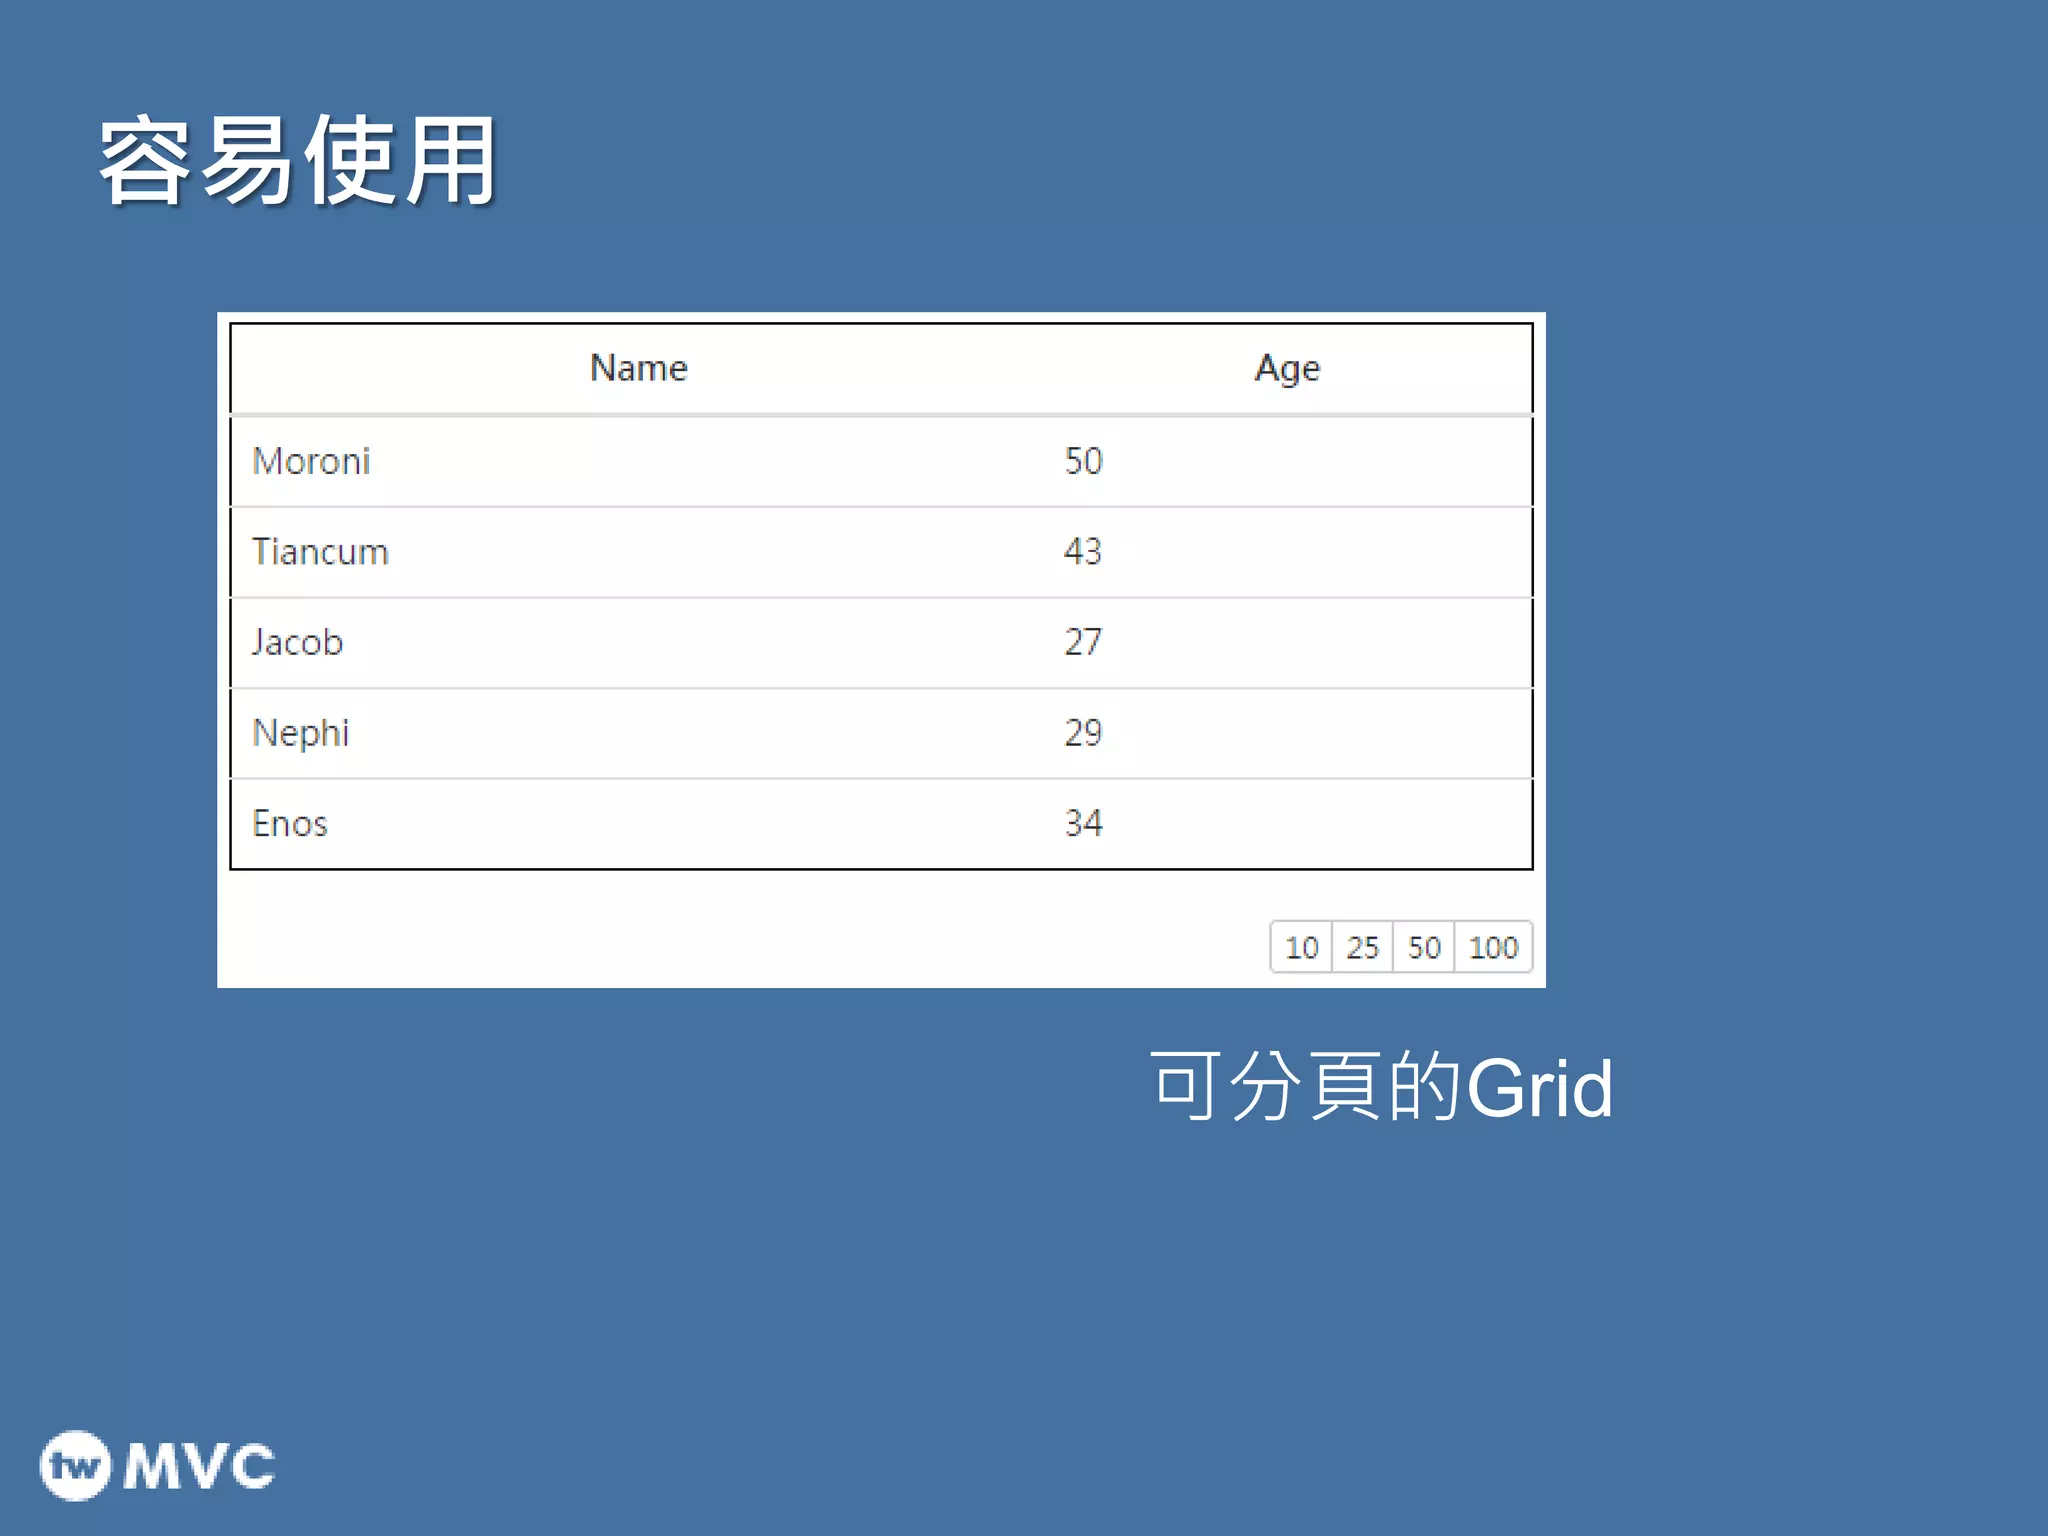Image resolution: width=2048 pixels, height=1536 pixels.
Task: Click the Moroni name cell
Action: [638, 462]
